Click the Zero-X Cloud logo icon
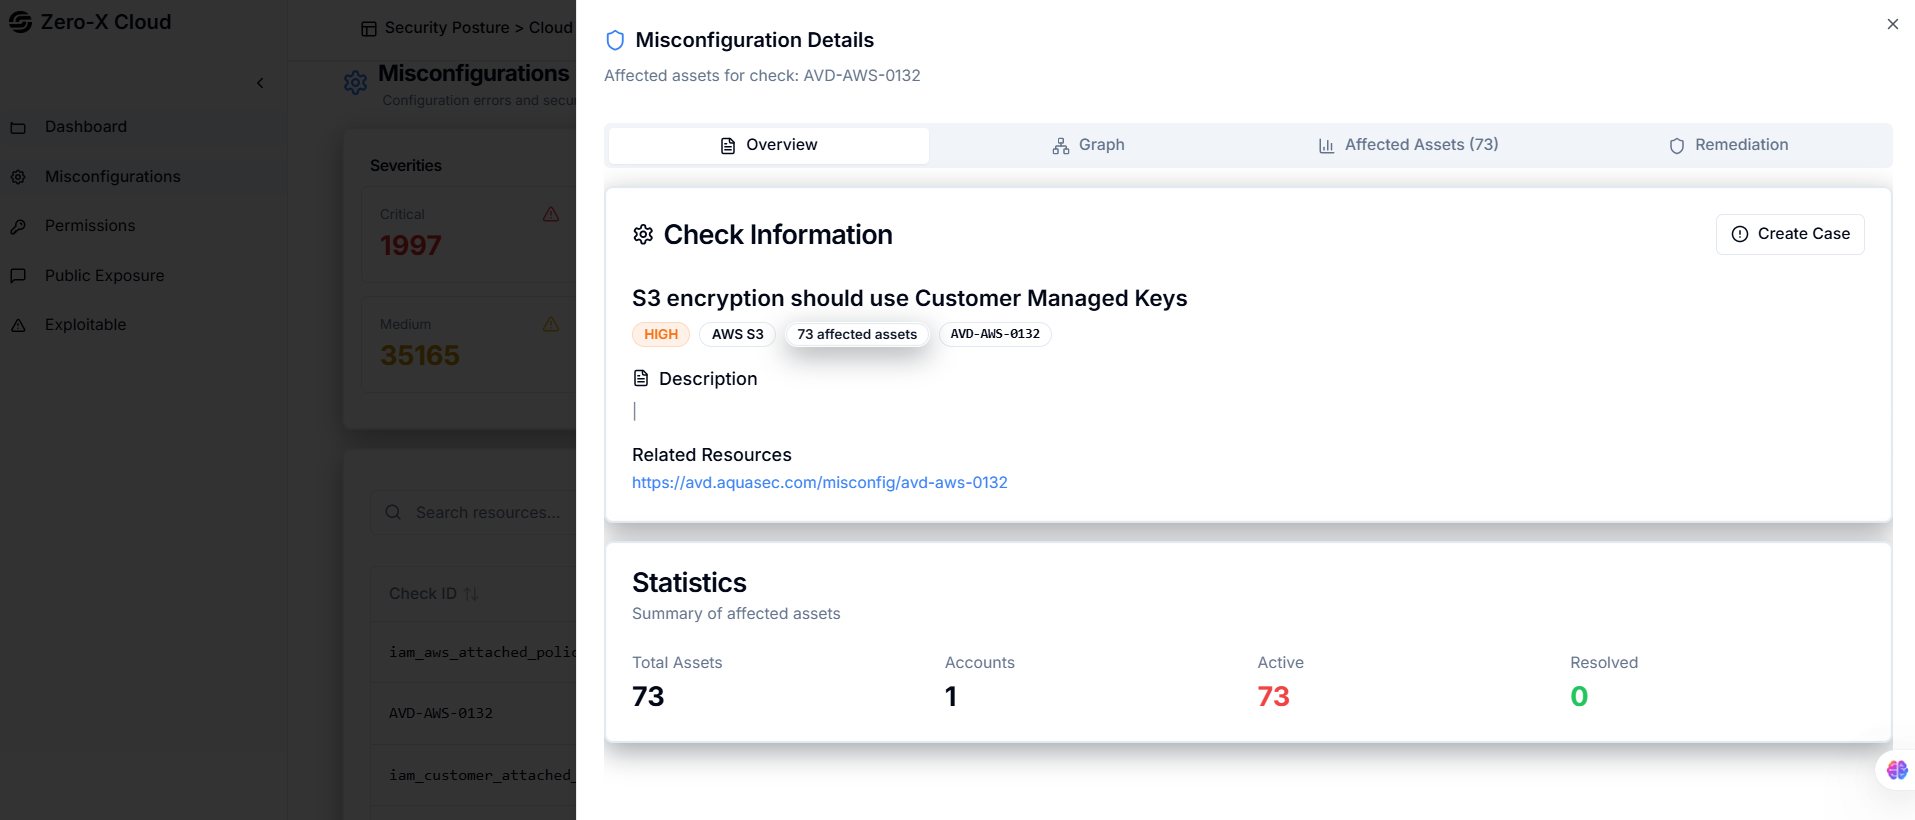This screenshot has width=1915, height=820. tap(20, 22)
